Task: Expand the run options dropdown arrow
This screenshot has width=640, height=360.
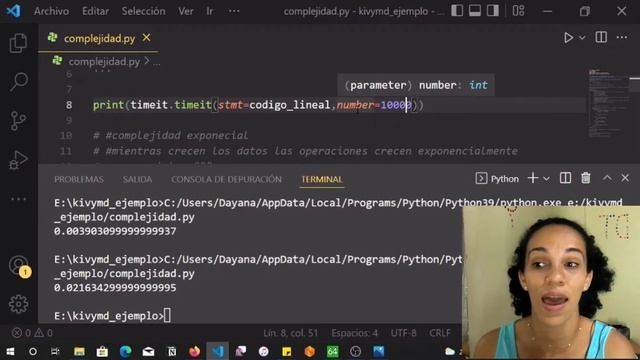Action: [582, 38]
